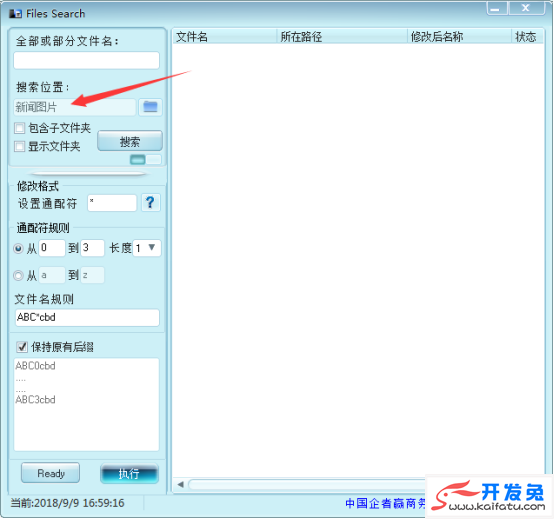Click the 搜索 button
Image resolution: width=554 pixels, height=519 pixels.
coord(130,141)
